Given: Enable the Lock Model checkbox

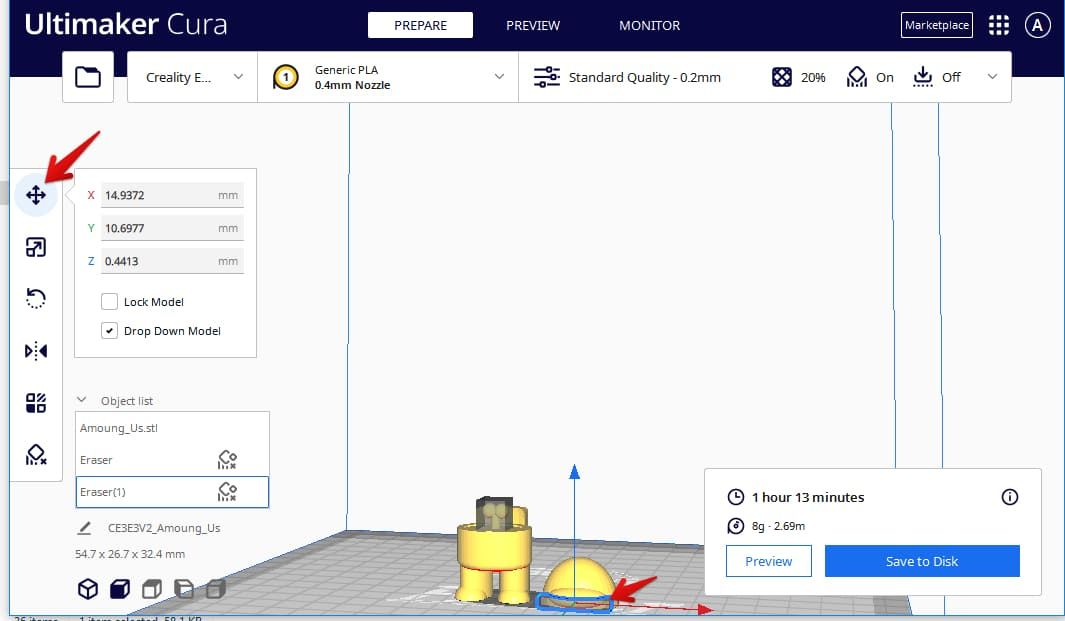Looking at the screenshot, I should point(109,301).
